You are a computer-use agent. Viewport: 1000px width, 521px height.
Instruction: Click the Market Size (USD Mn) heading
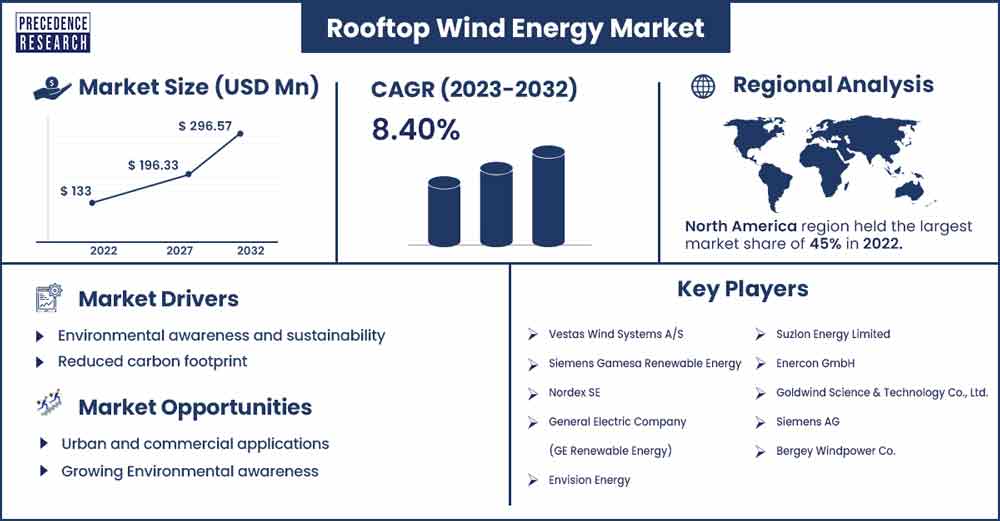click(x=198, y=87)
